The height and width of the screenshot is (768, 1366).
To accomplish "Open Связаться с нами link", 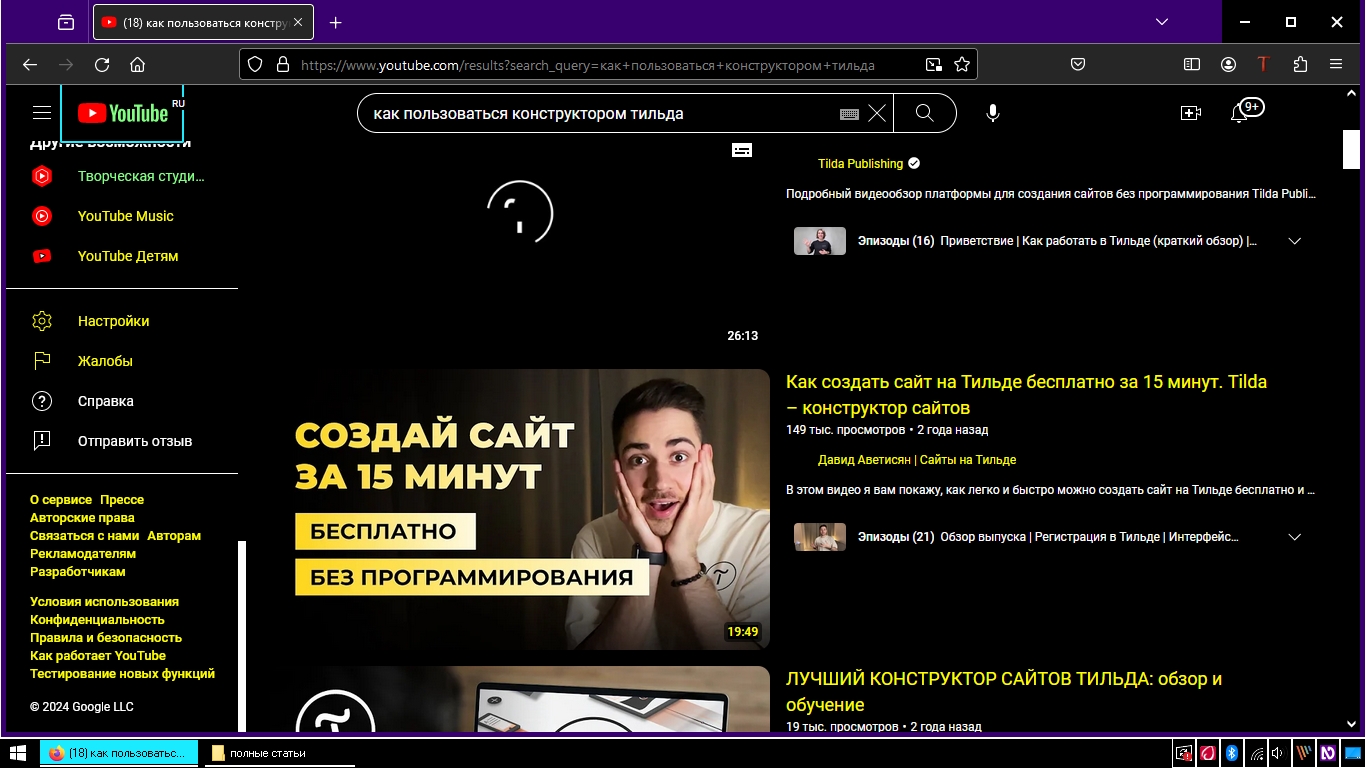I will point(84,535).
